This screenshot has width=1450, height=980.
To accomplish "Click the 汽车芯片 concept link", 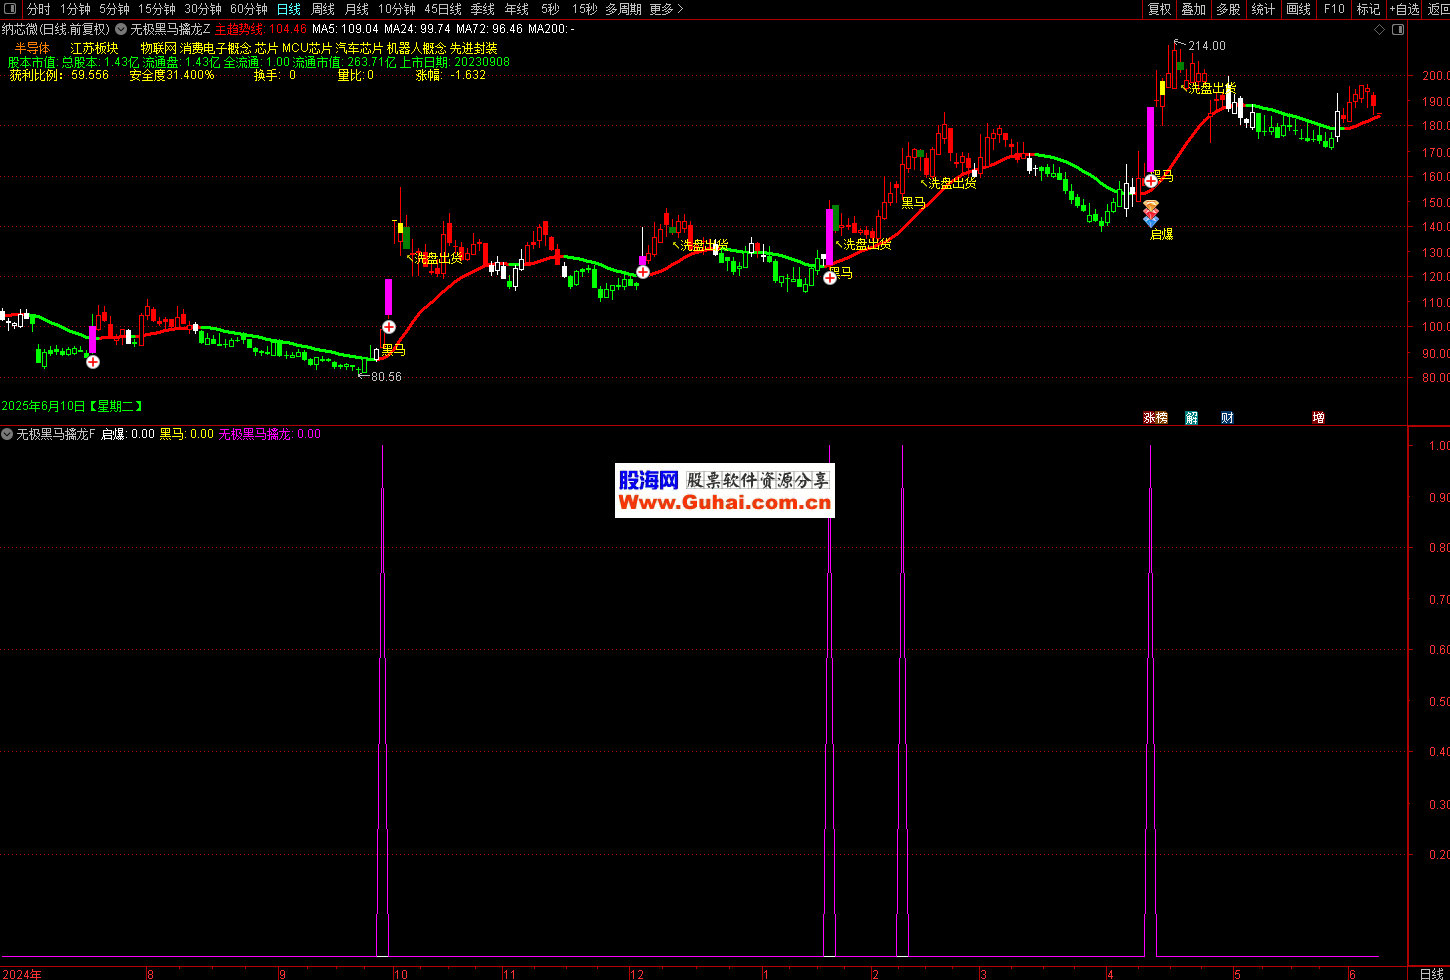I will point(359,48).
